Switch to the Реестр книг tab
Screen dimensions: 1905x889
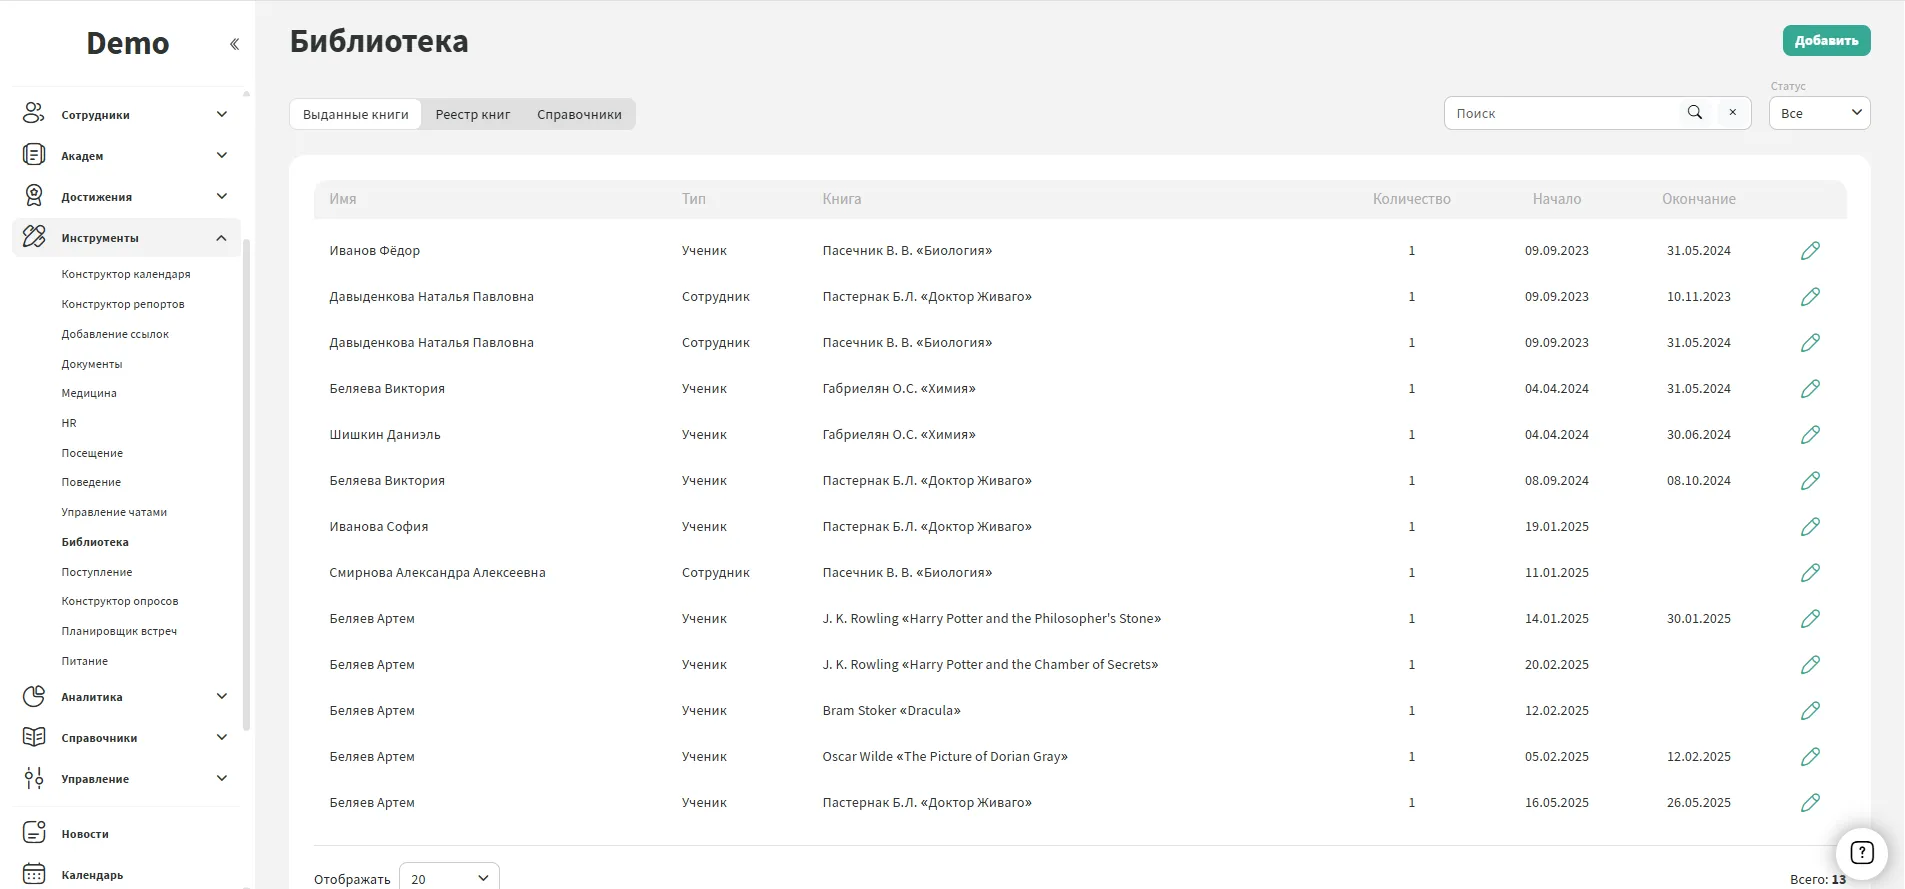coord(472,114)
